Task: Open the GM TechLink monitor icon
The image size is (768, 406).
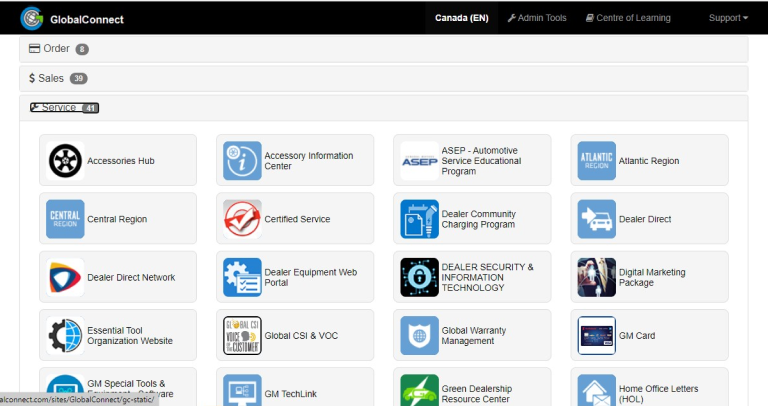Action: point(242,390)
